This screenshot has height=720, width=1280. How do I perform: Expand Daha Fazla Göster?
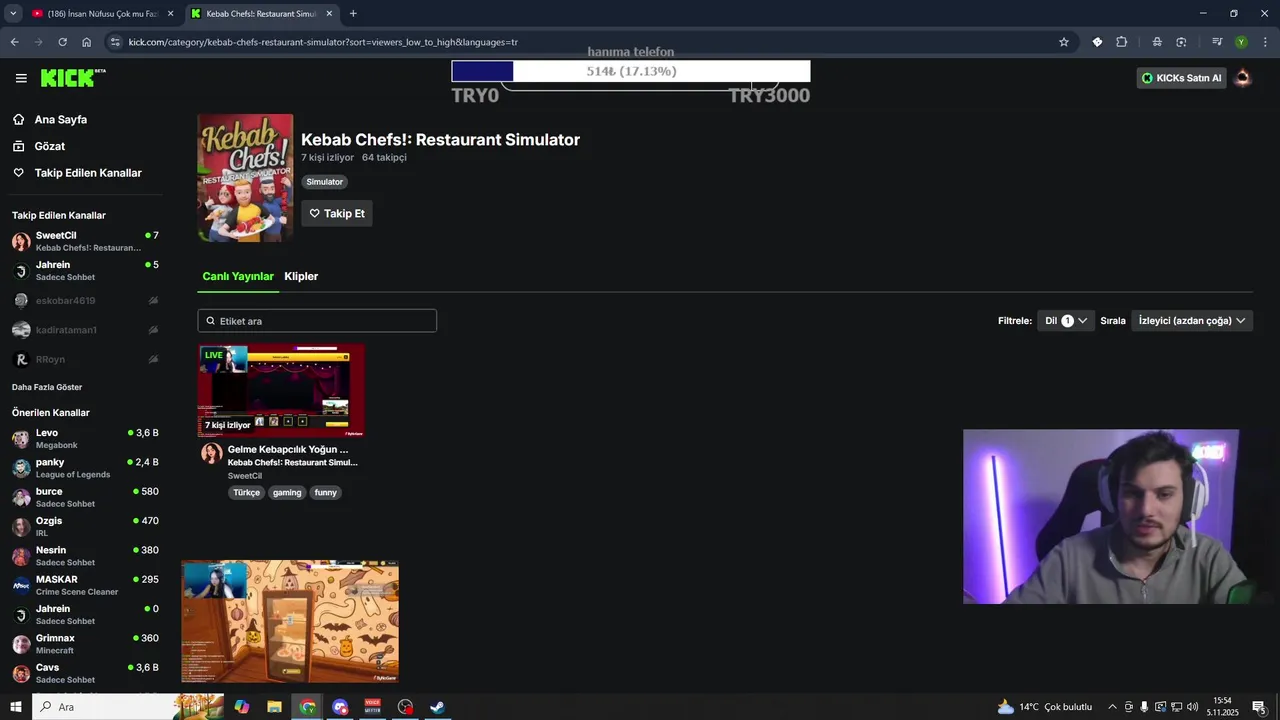tap(47, 387)
